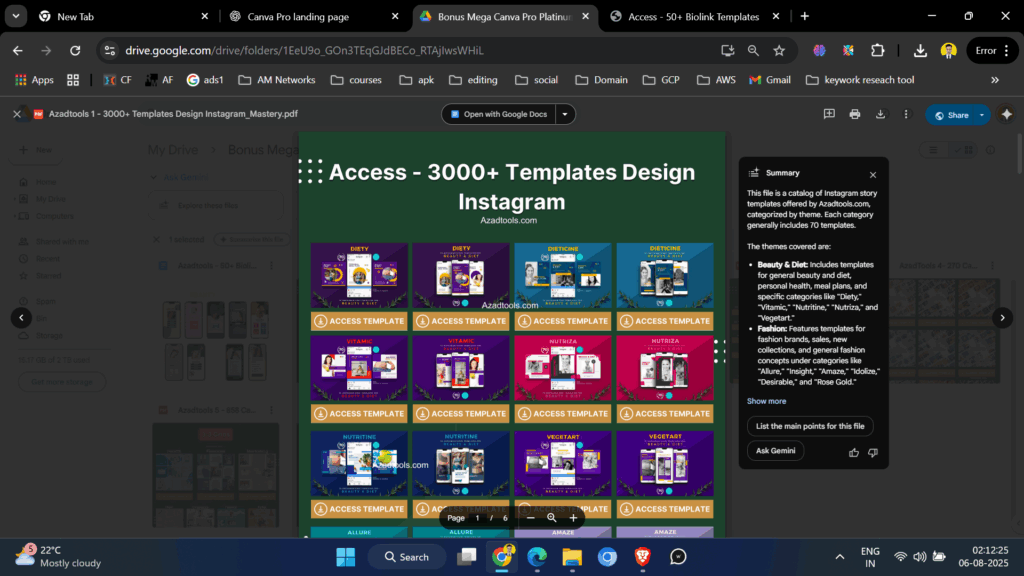Close the PDF preview with X icon
The image size is (1024, 576).
coord(17,114)
